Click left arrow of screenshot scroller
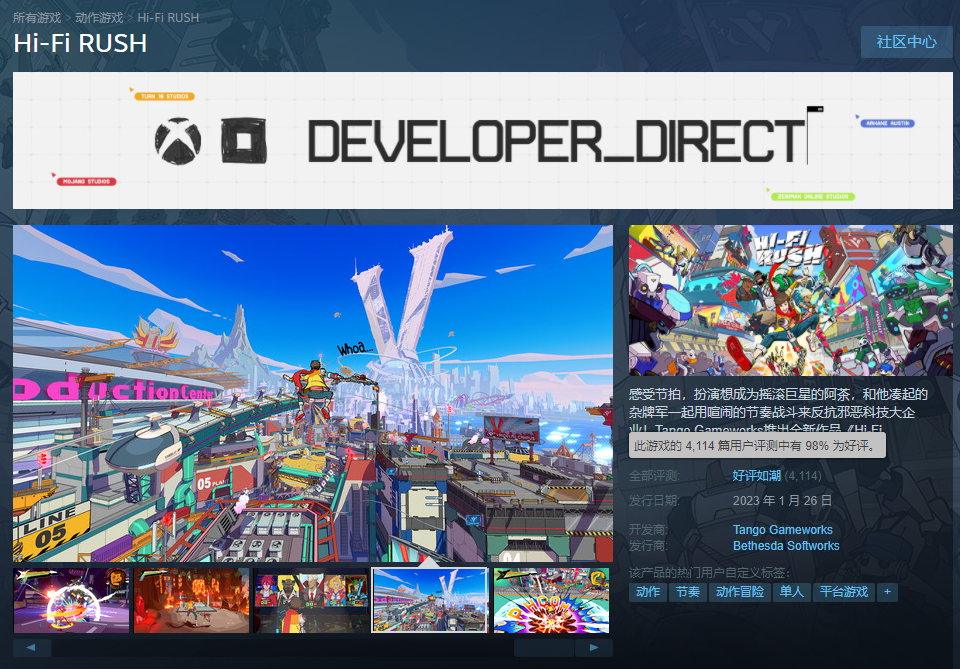960x669 pixels. pos(32,648)
